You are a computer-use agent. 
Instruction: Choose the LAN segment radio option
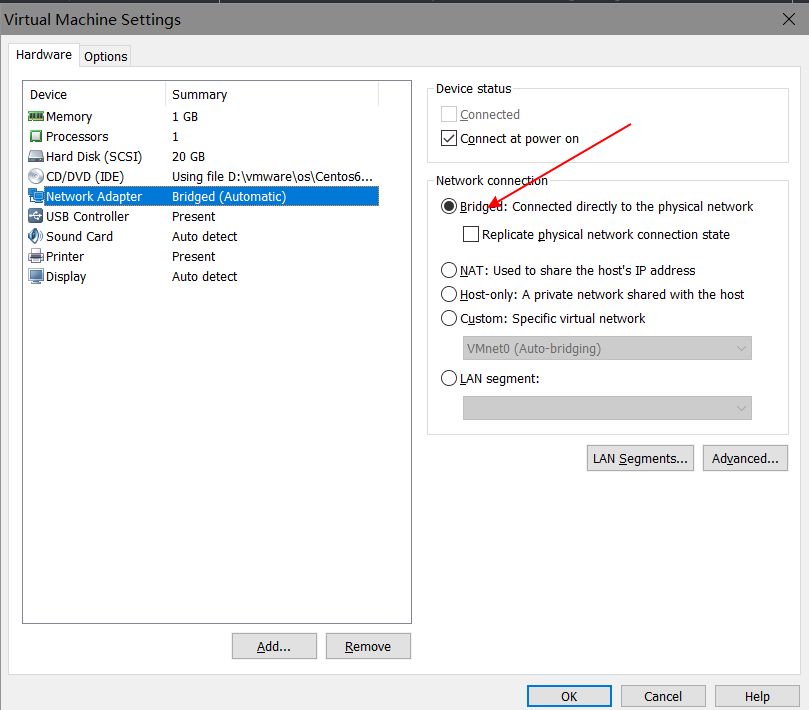click(x=449, y=378)
